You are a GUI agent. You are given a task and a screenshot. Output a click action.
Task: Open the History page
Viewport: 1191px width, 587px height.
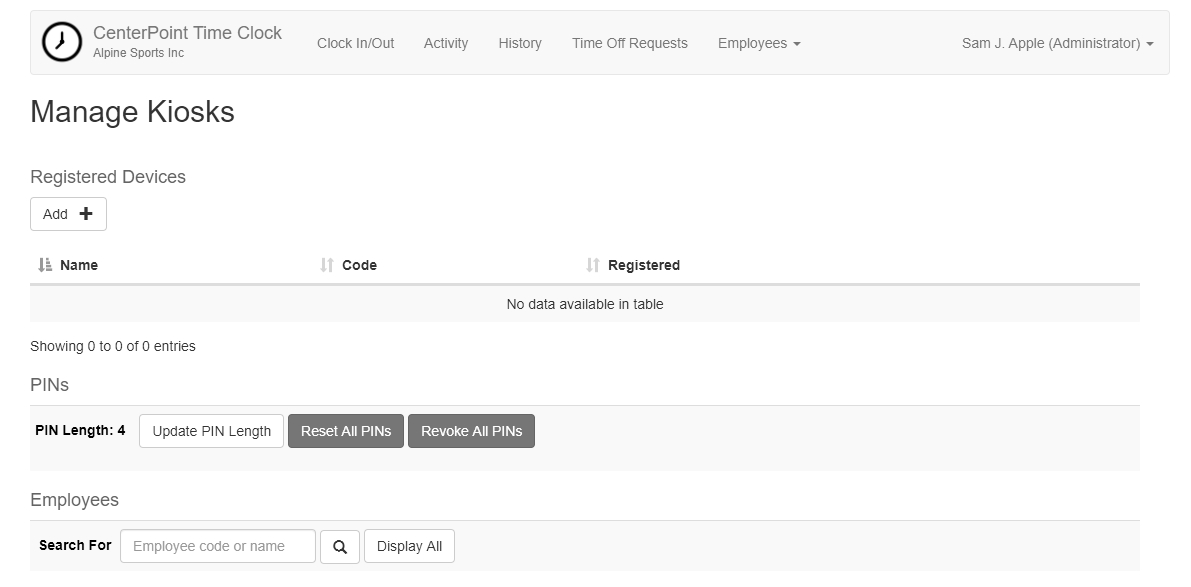(520, 43)
